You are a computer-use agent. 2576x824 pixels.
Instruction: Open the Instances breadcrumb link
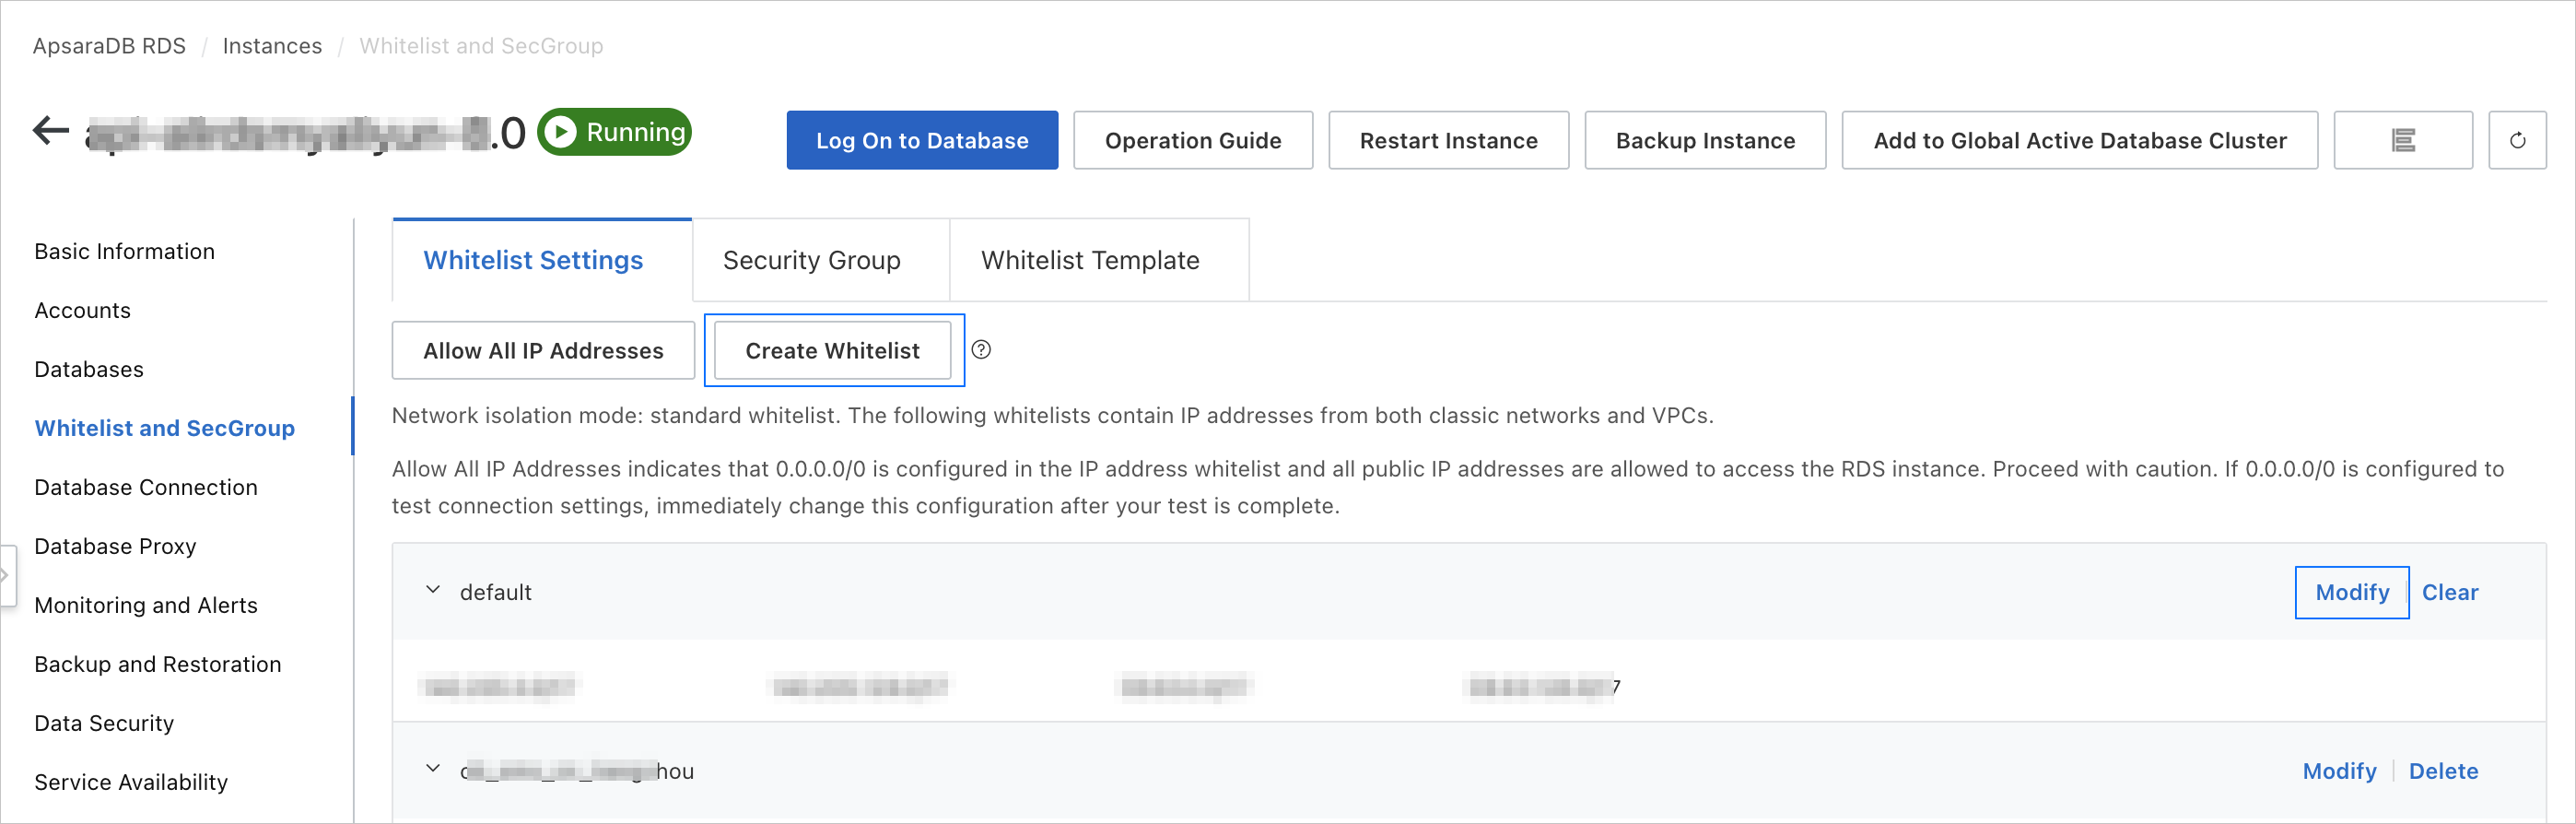271,45
